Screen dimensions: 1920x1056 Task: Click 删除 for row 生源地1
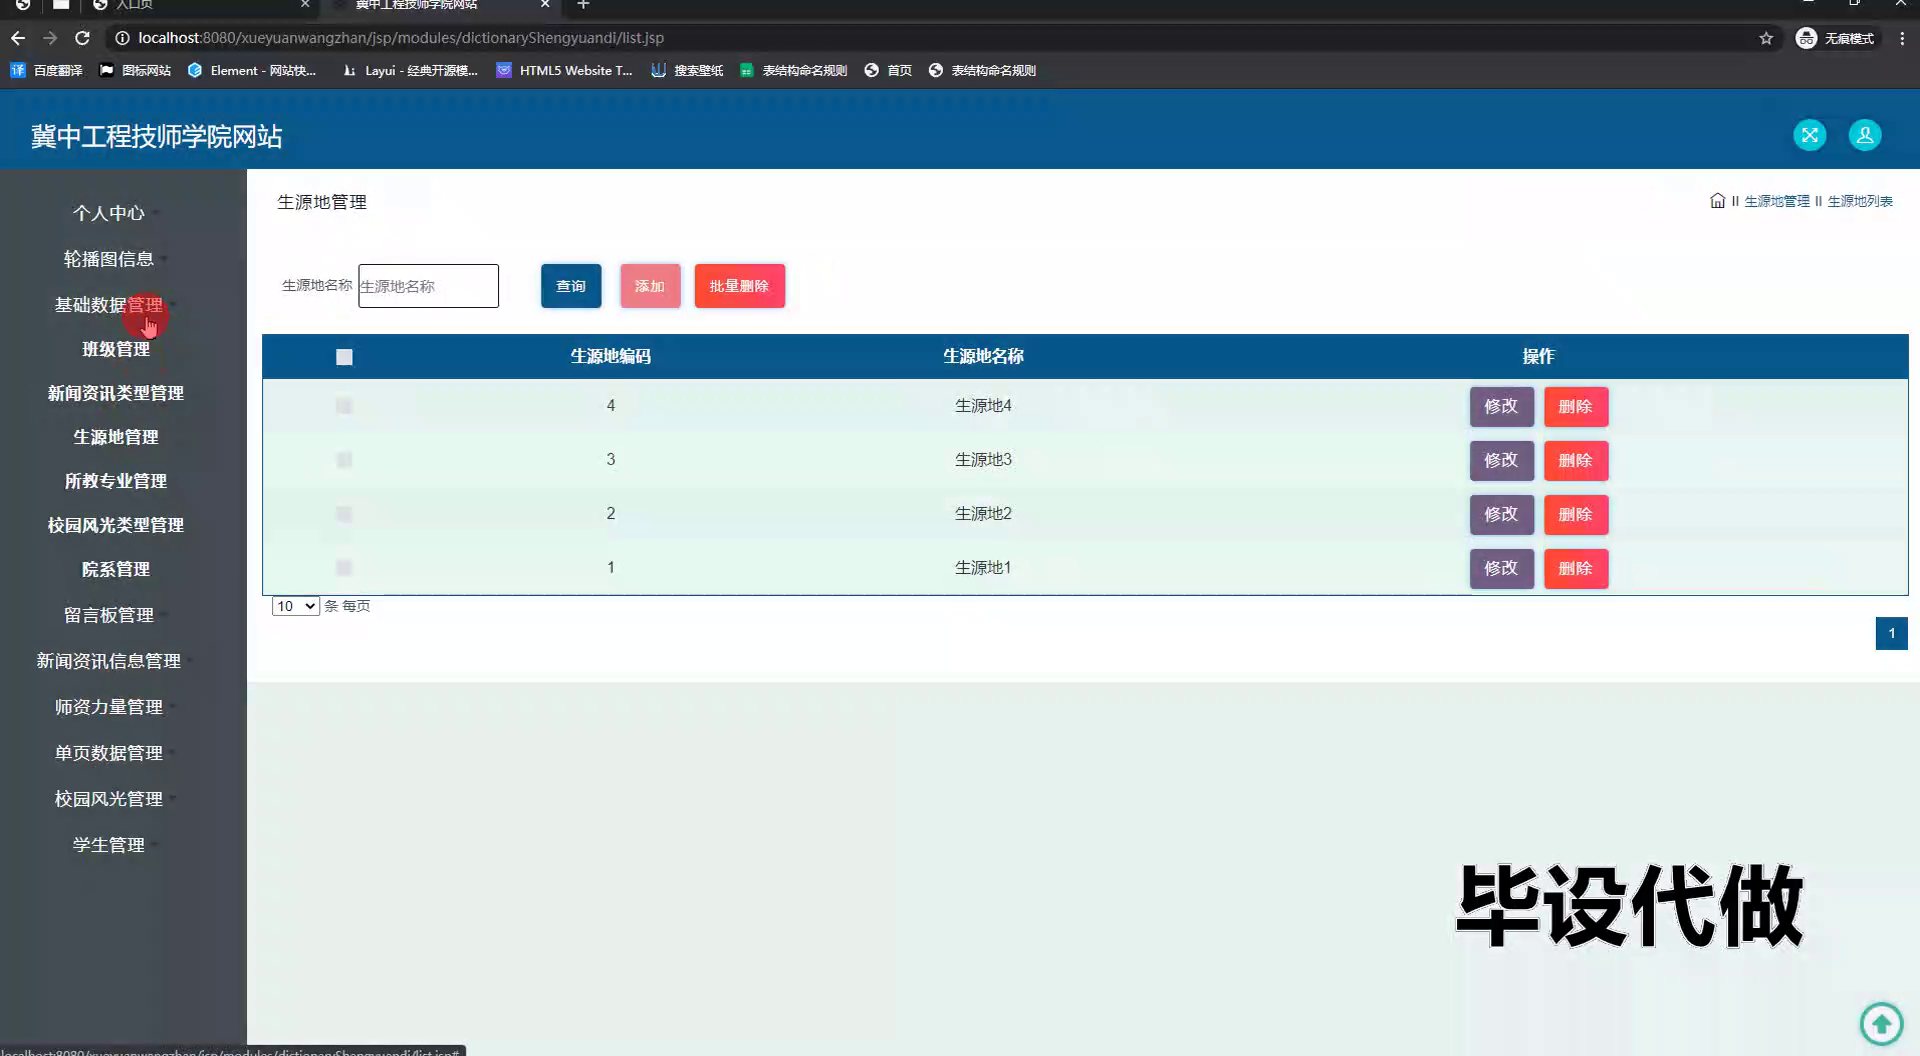click(1576, 569)
